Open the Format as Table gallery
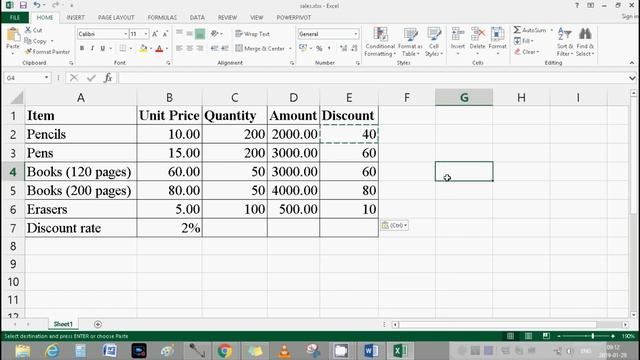 click(x=409, y=42)
